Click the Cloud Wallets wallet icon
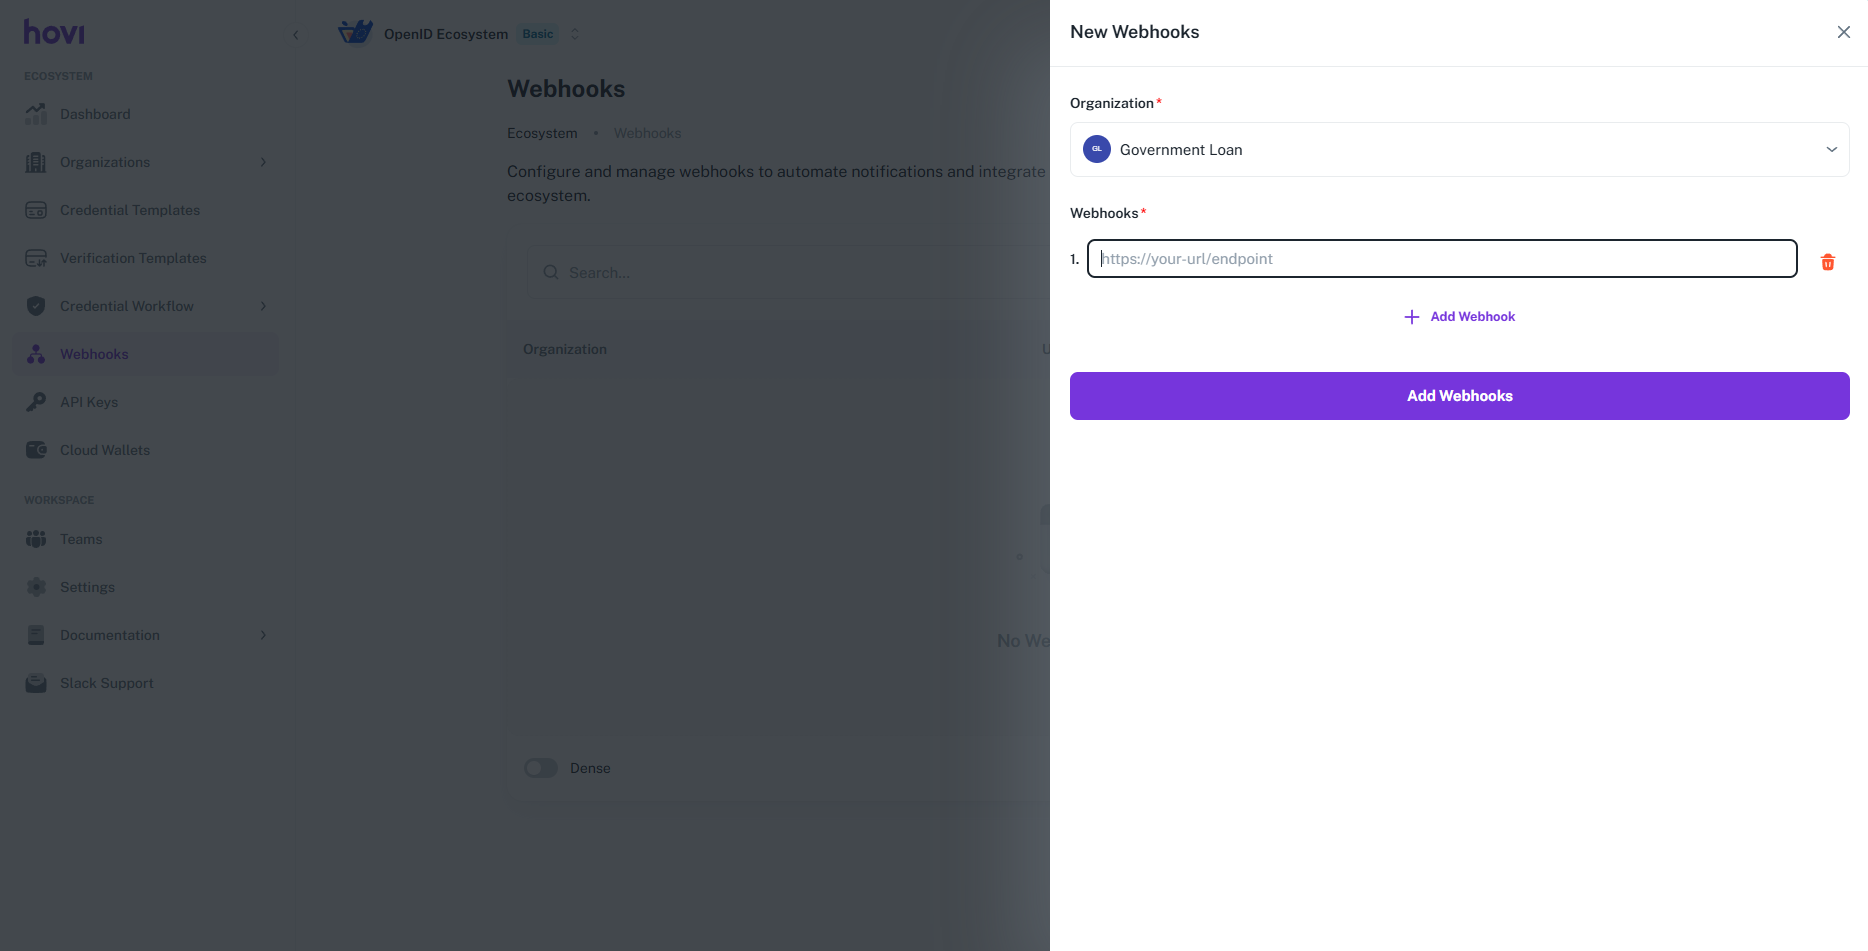 click(x=36, y=450)
